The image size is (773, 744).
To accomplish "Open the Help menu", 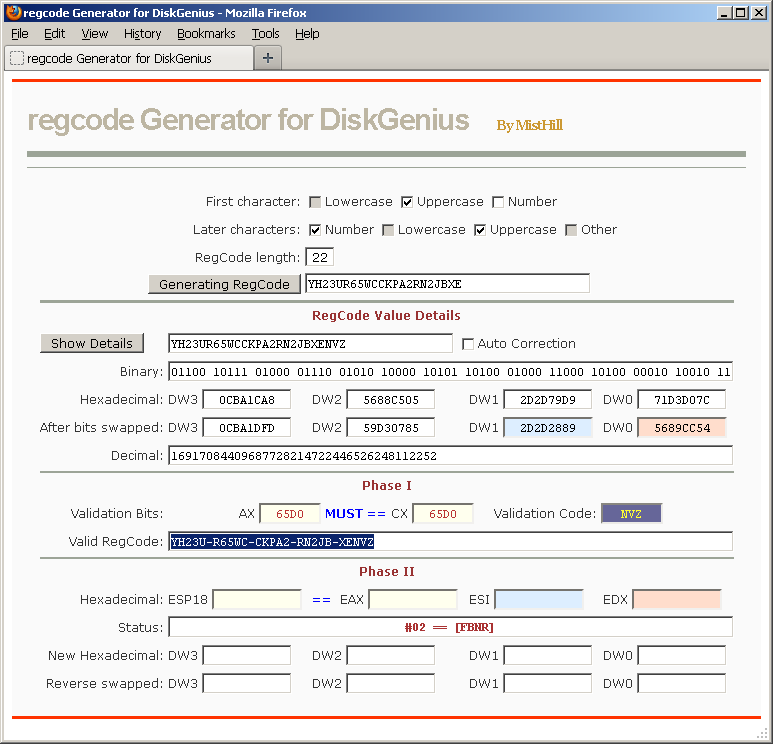I will coord(307,34).
